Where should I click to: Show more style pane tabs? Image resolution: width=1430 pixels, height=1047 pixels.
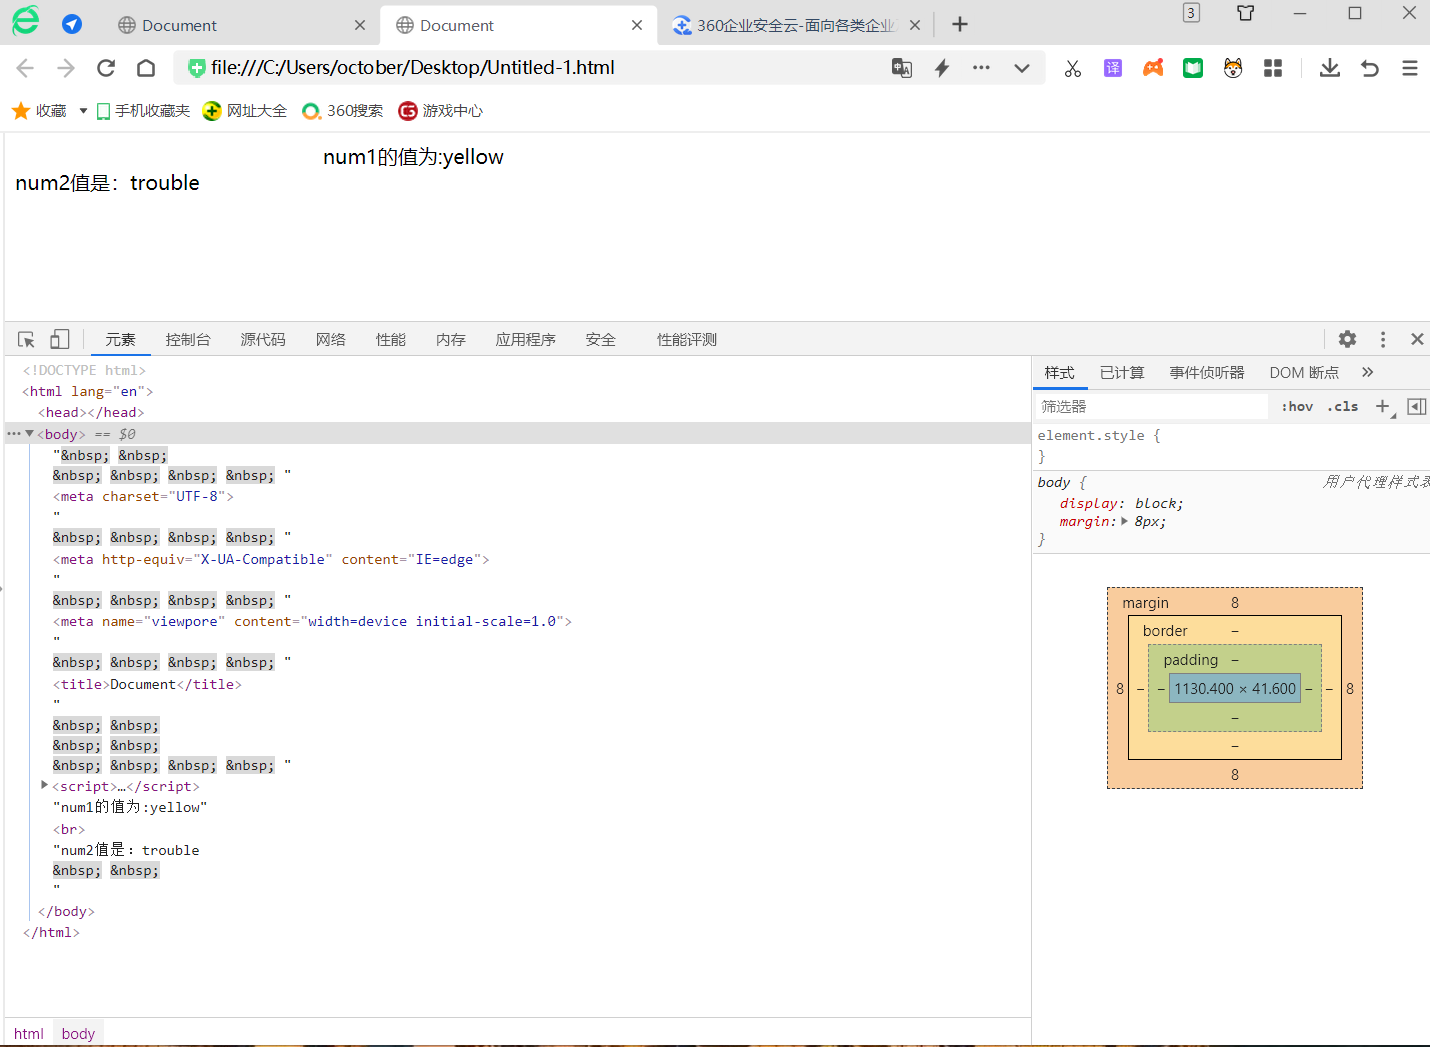[1367, 372]
